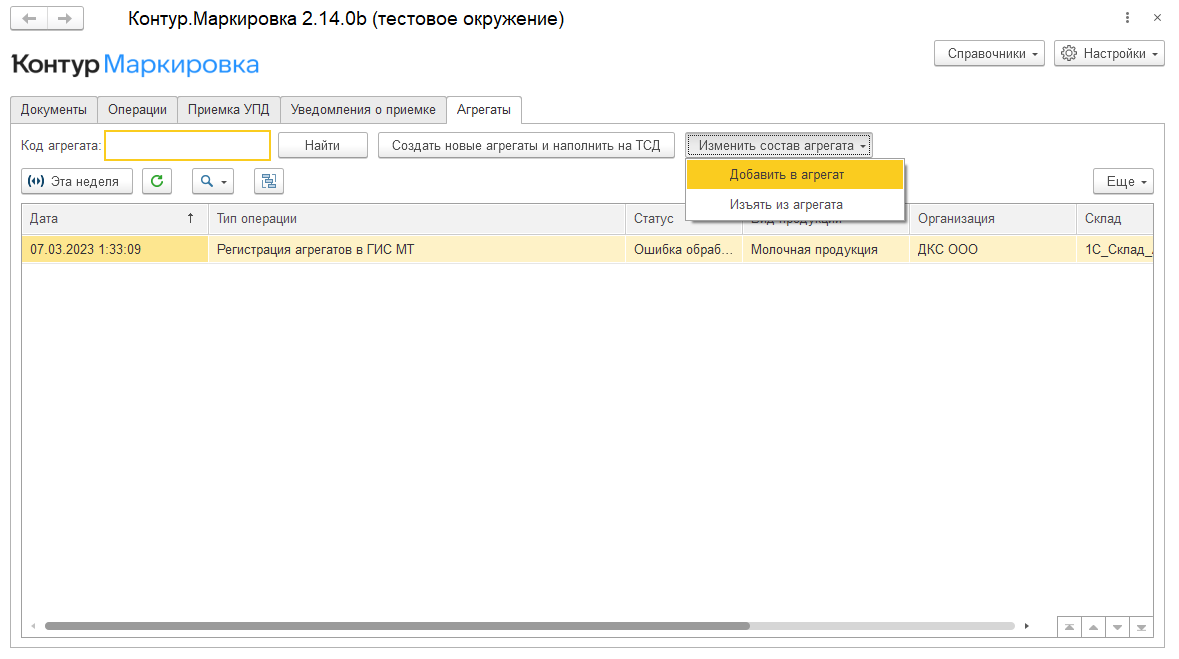Screen dimensions: 1179x659
Task: Click the horizontal scroll left arrow
Action: pyautogui.click(x=33, y=626)
